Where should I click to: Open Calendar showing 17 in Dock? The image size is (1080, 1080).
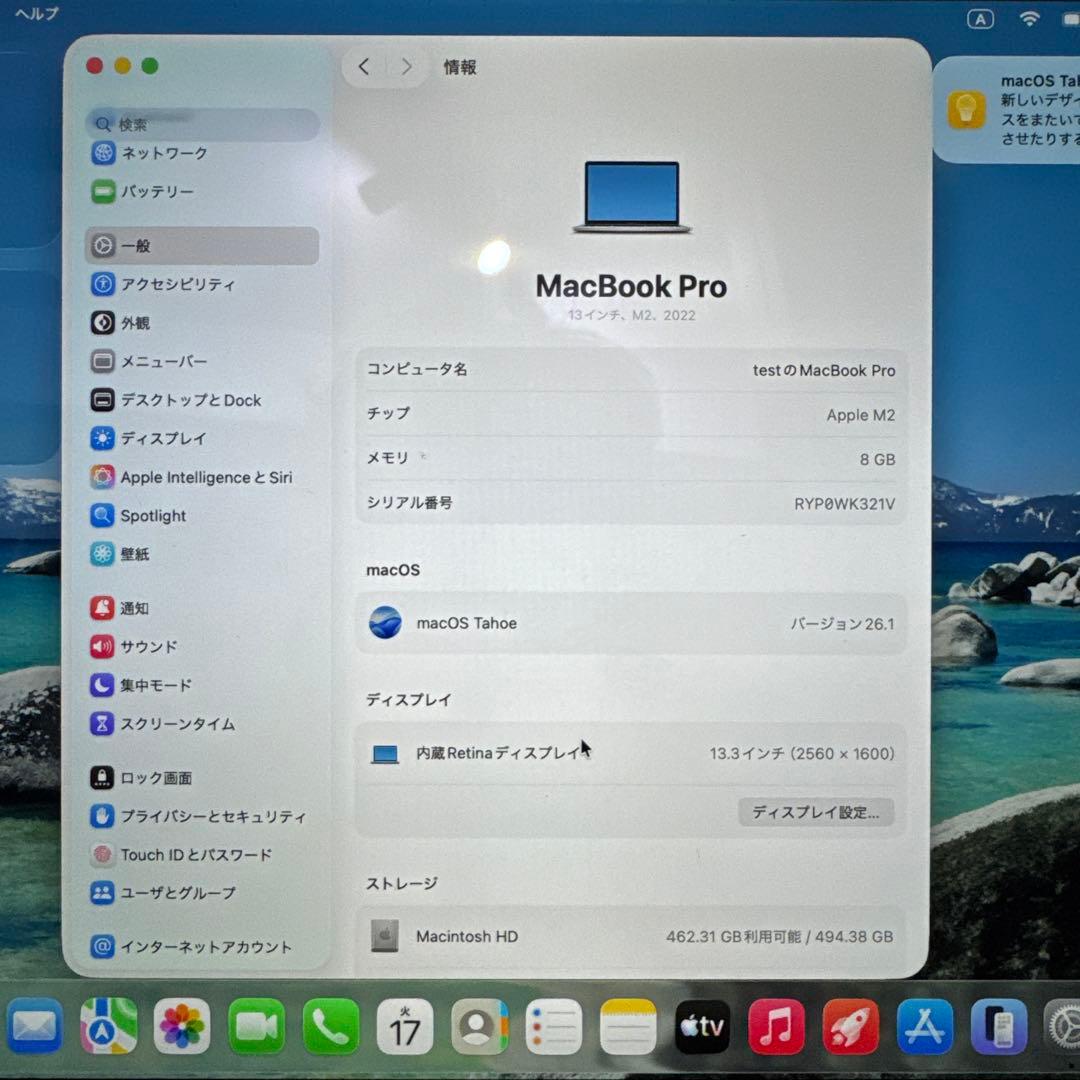point(405,1026)
